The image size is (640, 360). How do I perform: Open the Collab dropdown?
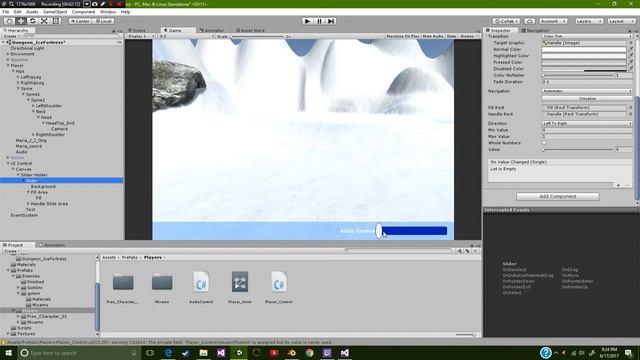click(506, 21)
